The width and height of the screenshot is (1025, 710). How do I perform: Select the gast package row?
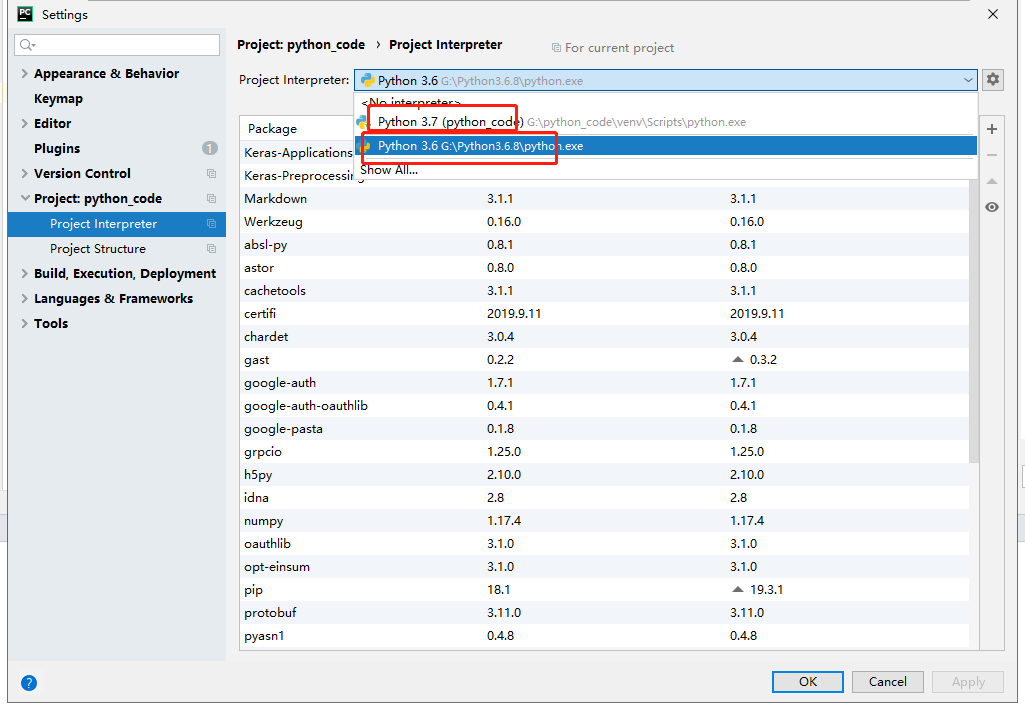tap(604, 360)
